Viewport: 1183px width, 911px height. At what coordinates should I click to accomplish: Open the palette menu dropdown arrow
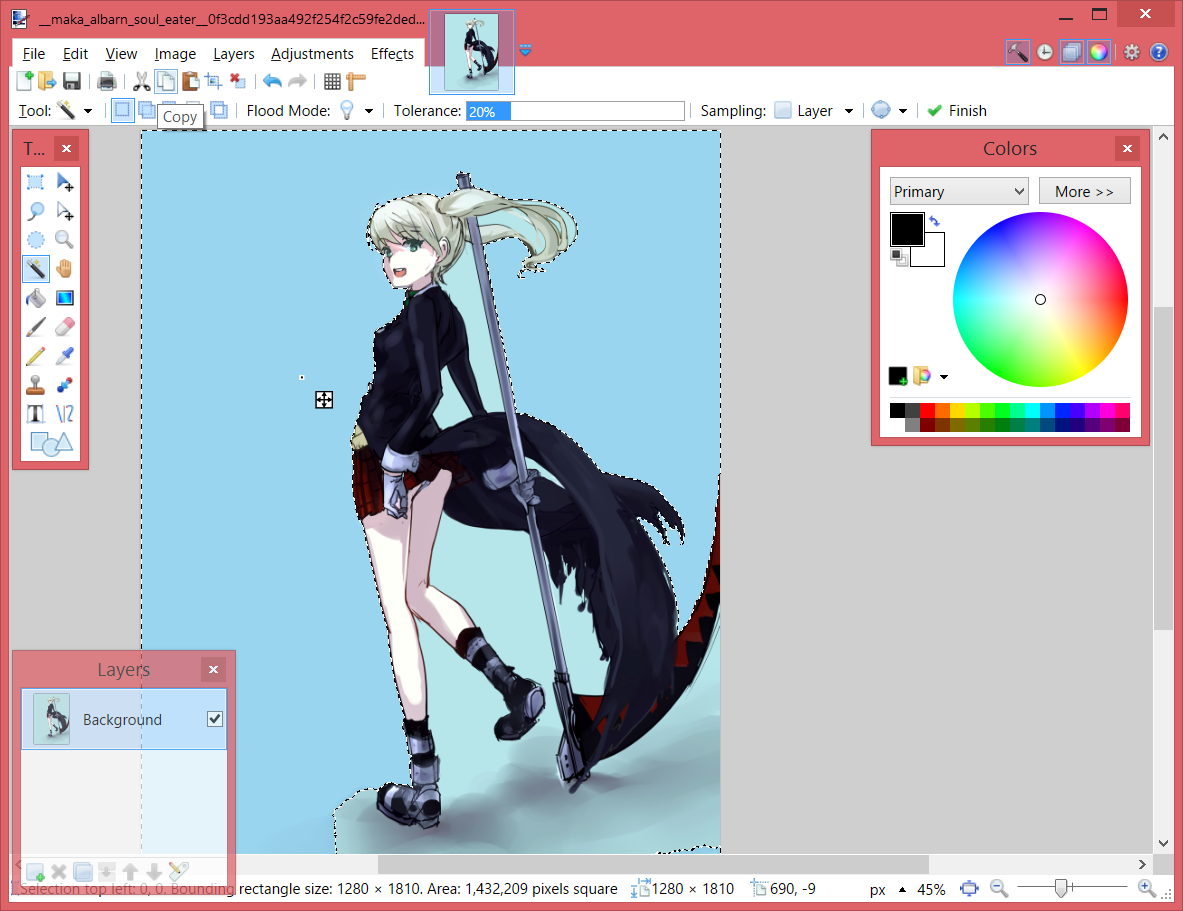(x=943, y=376)
